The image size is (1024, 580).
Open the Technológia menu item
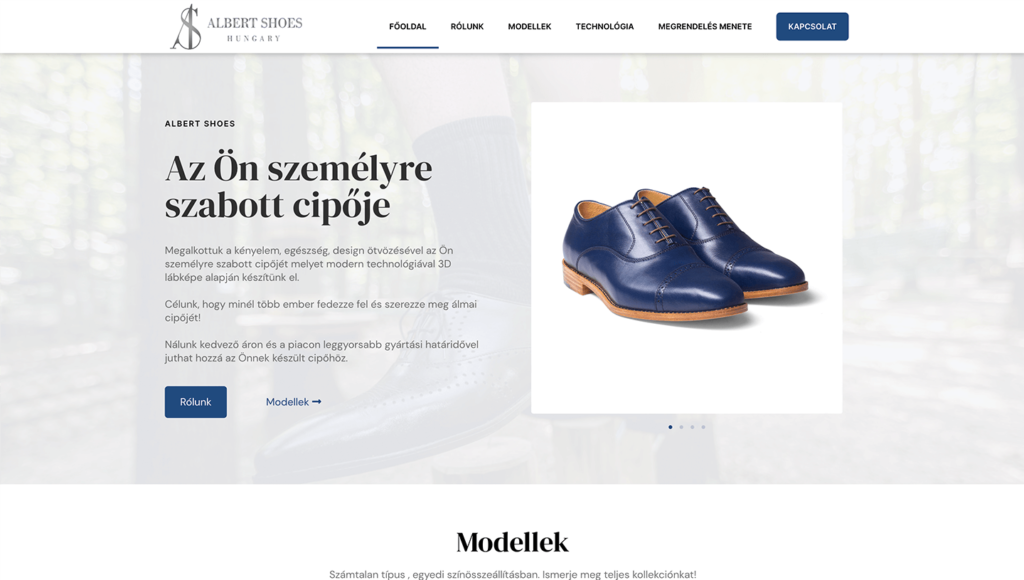click(605, 27)
